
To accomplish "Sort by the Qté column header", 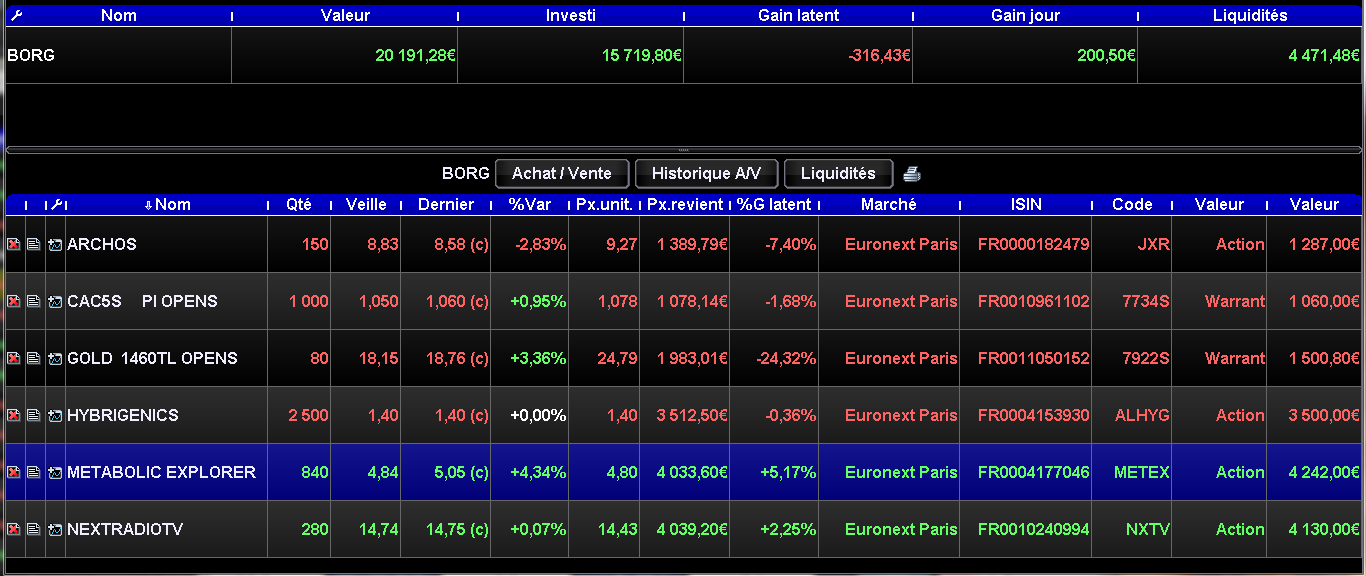I will tap(298, 204).
